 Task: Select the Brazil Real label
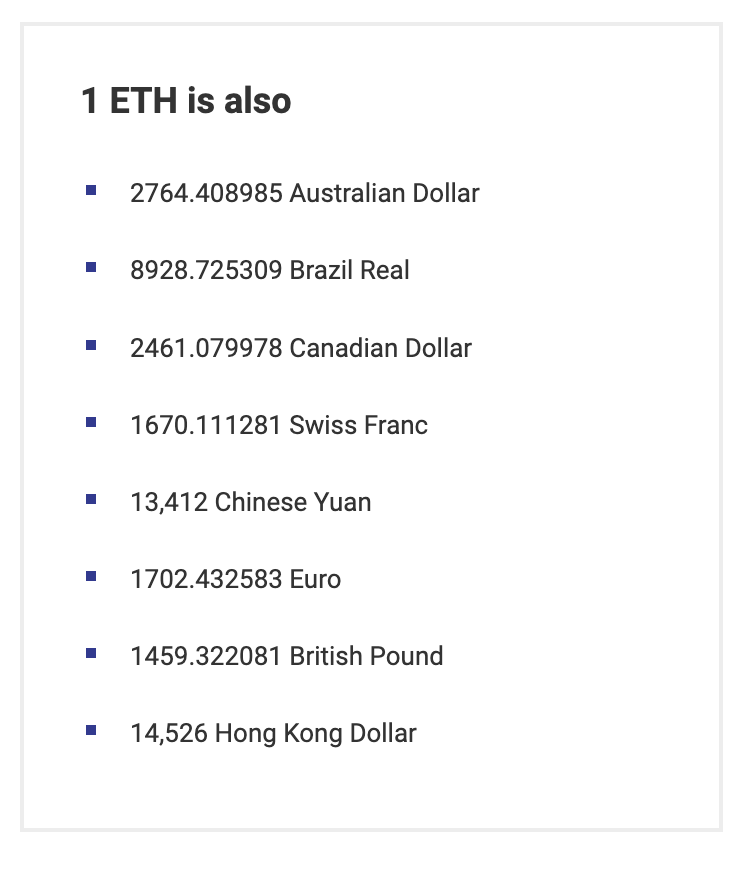tap(349, 270)
